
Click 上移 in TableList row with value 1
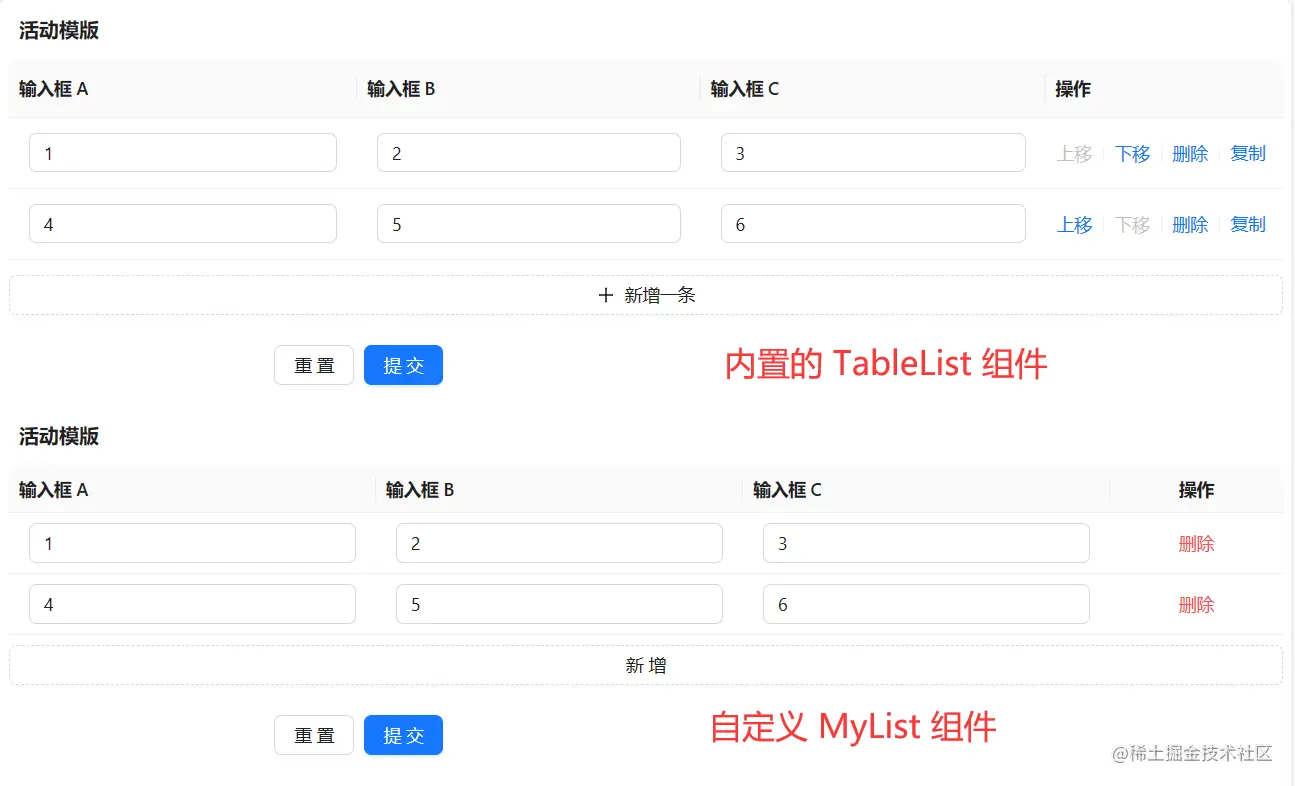(1074, 154)
